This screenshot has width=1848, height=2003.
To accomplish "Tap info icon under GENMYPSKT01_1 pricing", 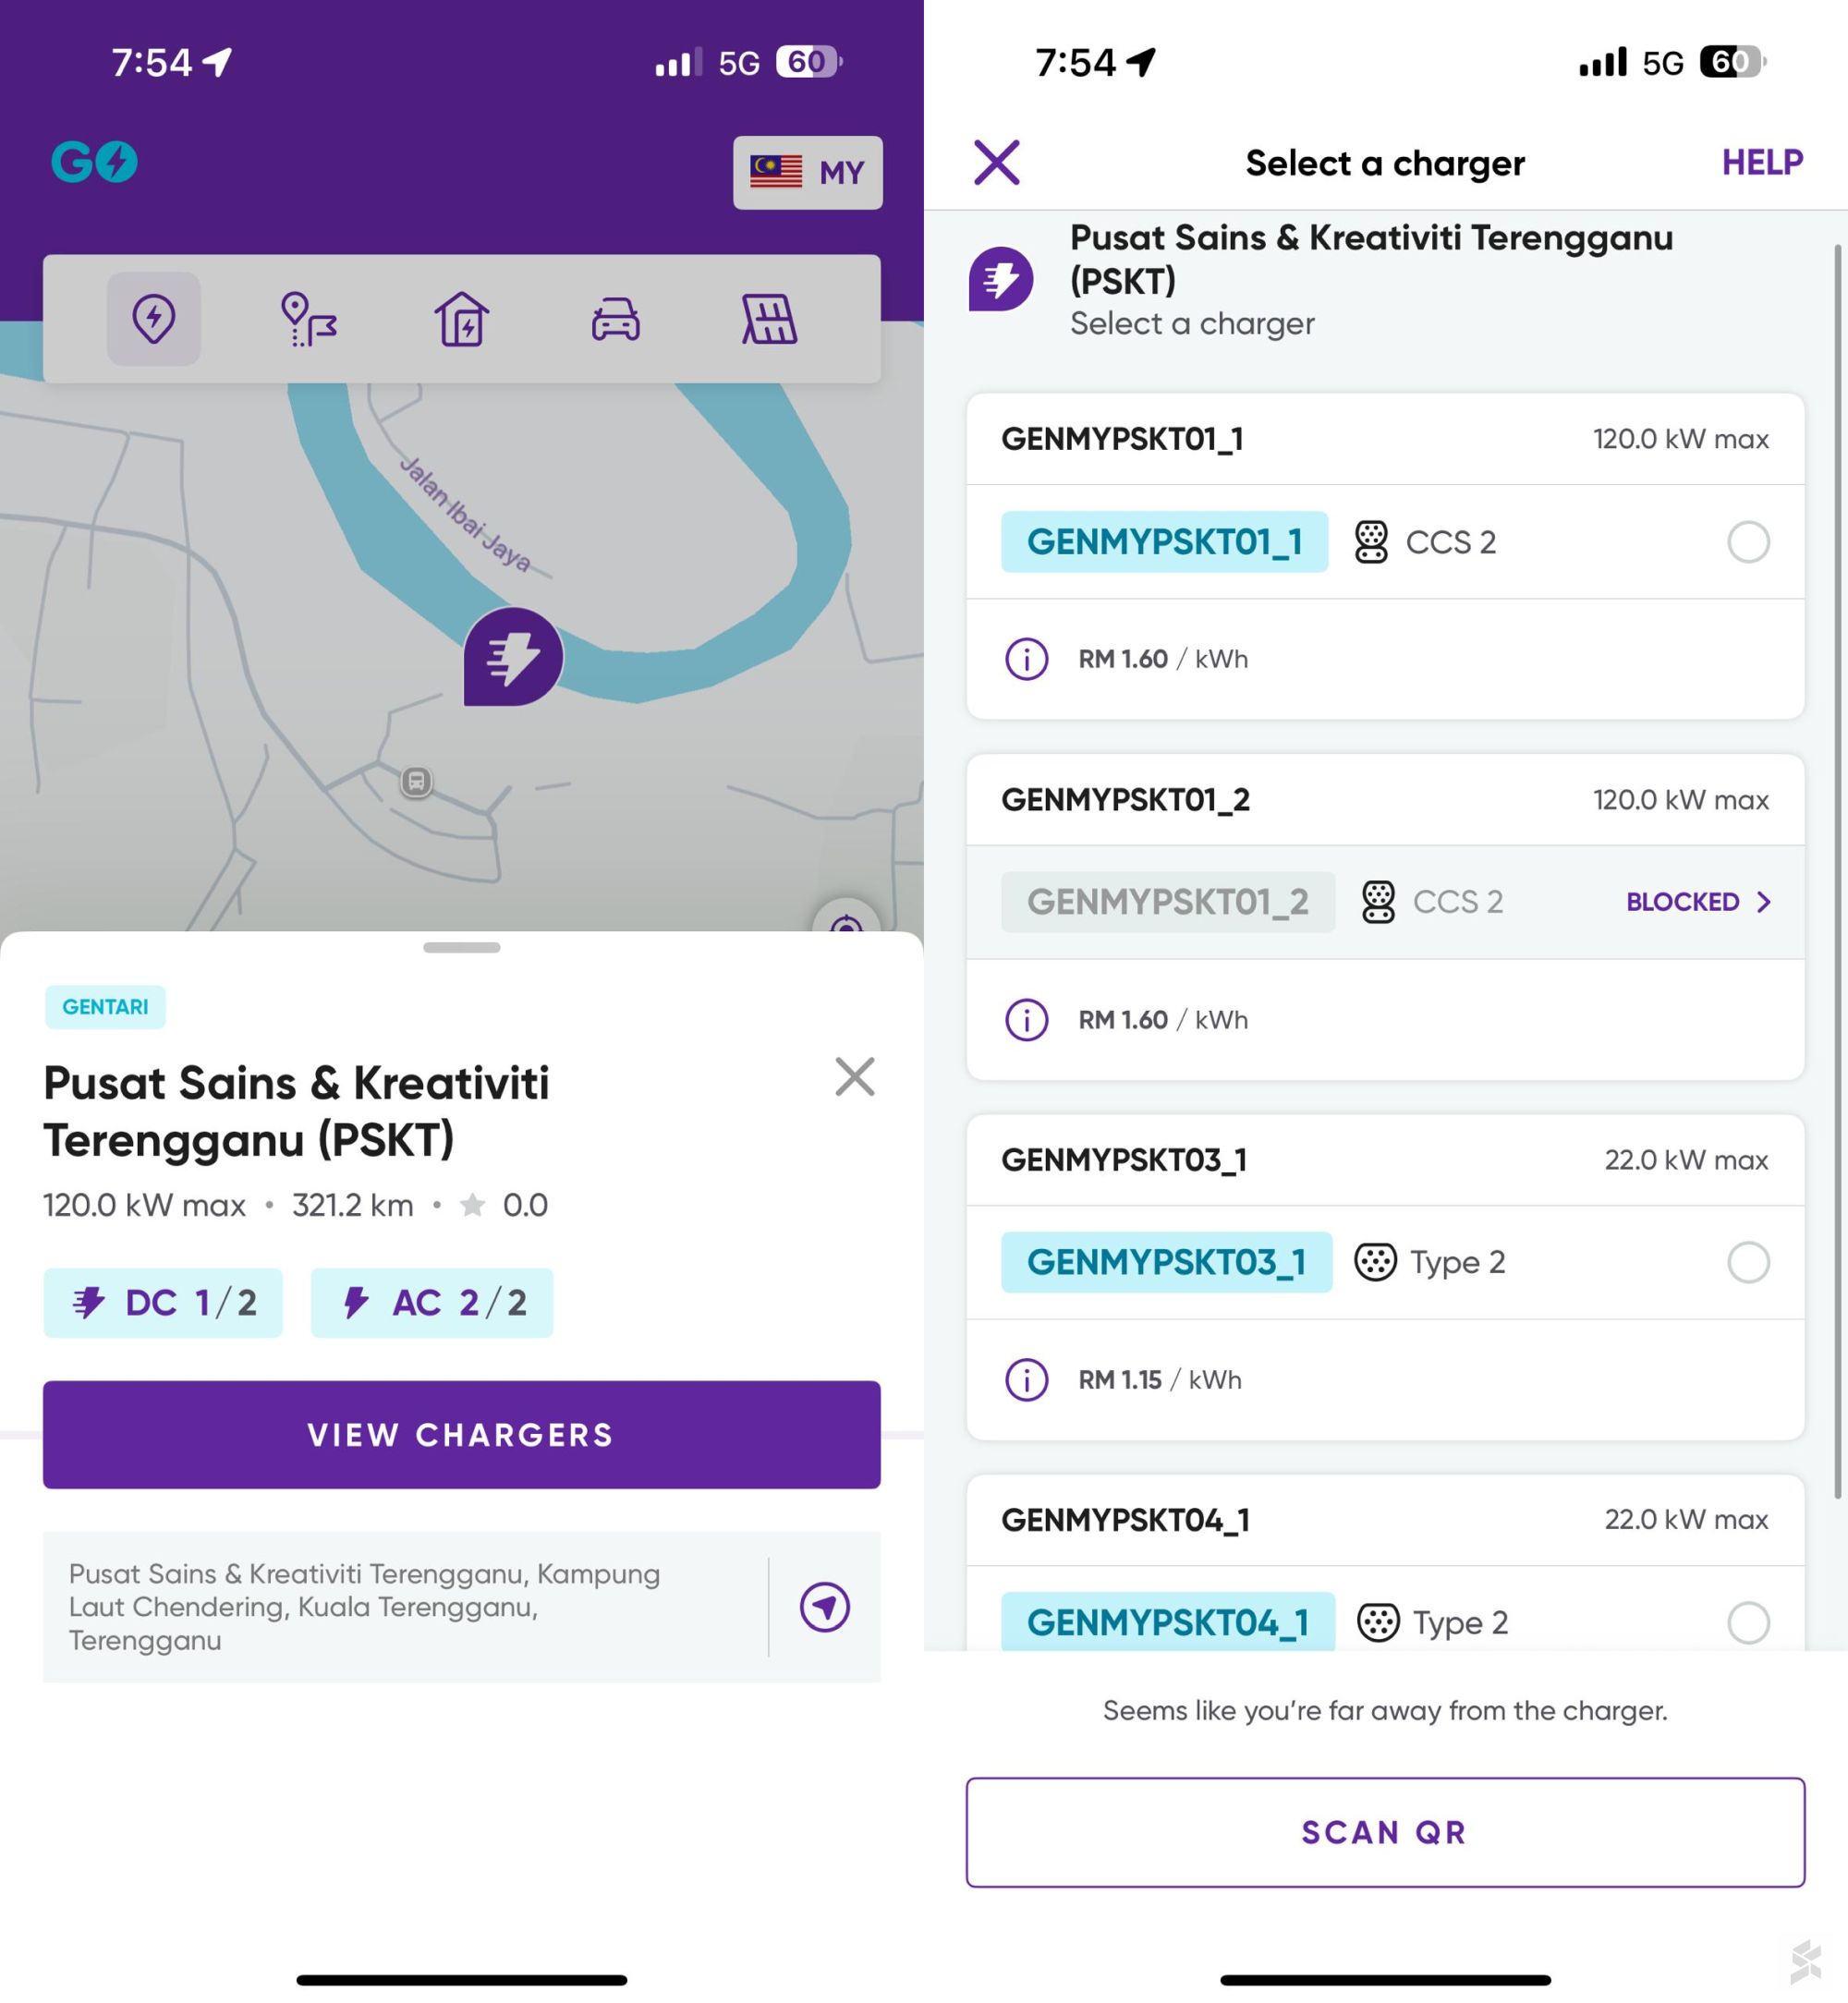I will pos(1026,659).
